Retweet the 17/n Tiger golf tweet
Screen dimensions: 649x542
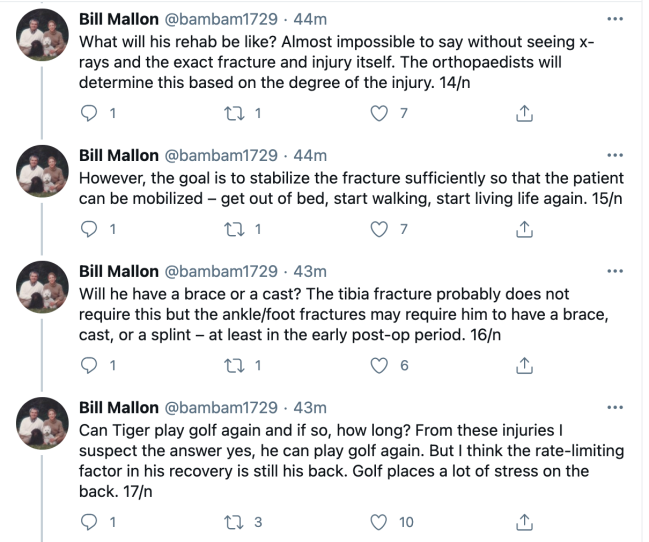coord(235,521)
